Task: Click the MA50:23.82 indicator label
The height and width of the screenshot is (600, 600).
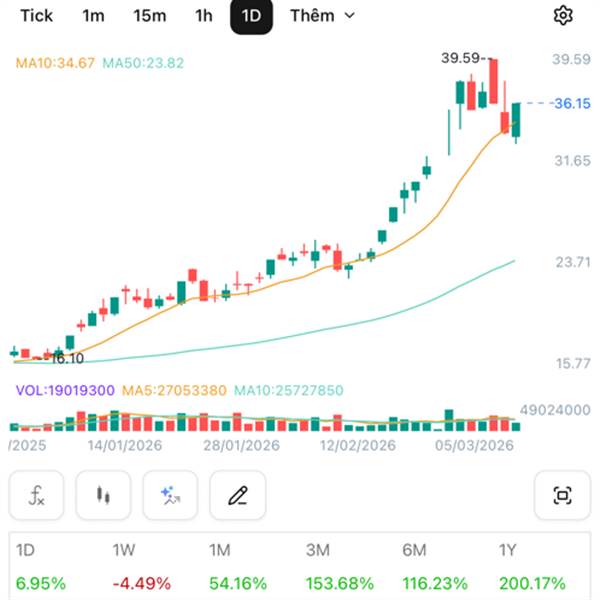Action: tap(143, 63)
